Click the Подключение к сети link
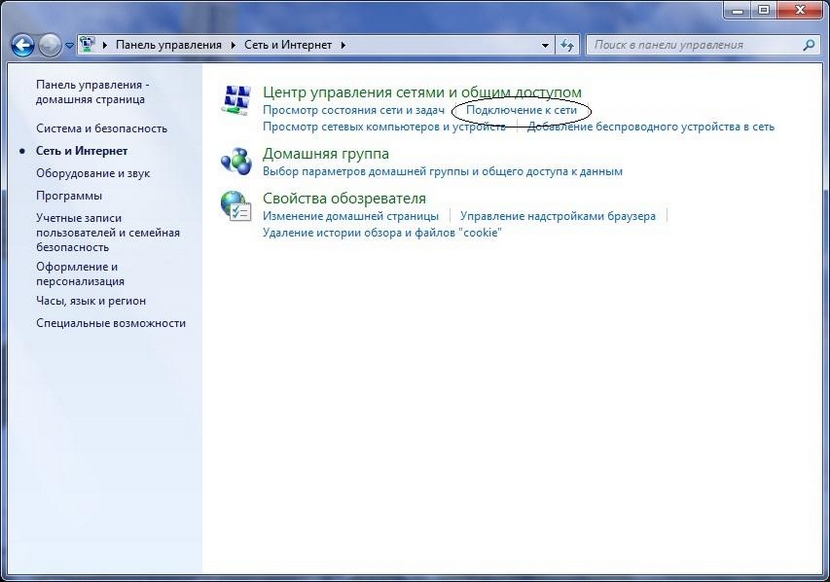Screen dimensions: 830x582 coord(521,110)
